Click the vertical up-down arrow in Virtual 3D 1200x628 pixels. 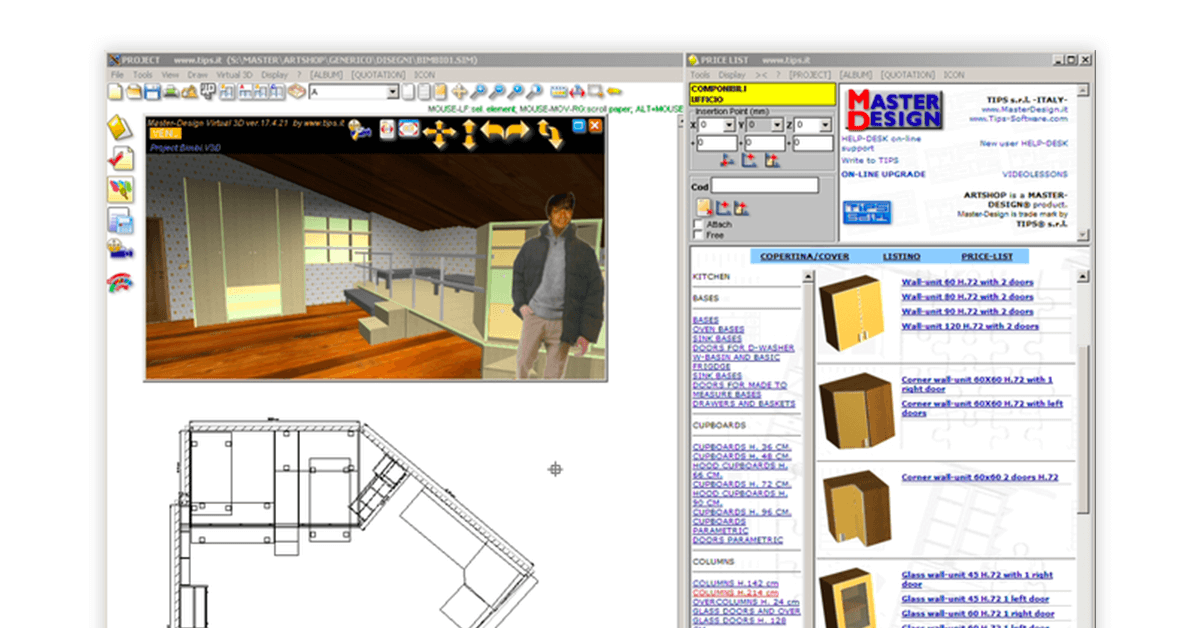[468, 133]
